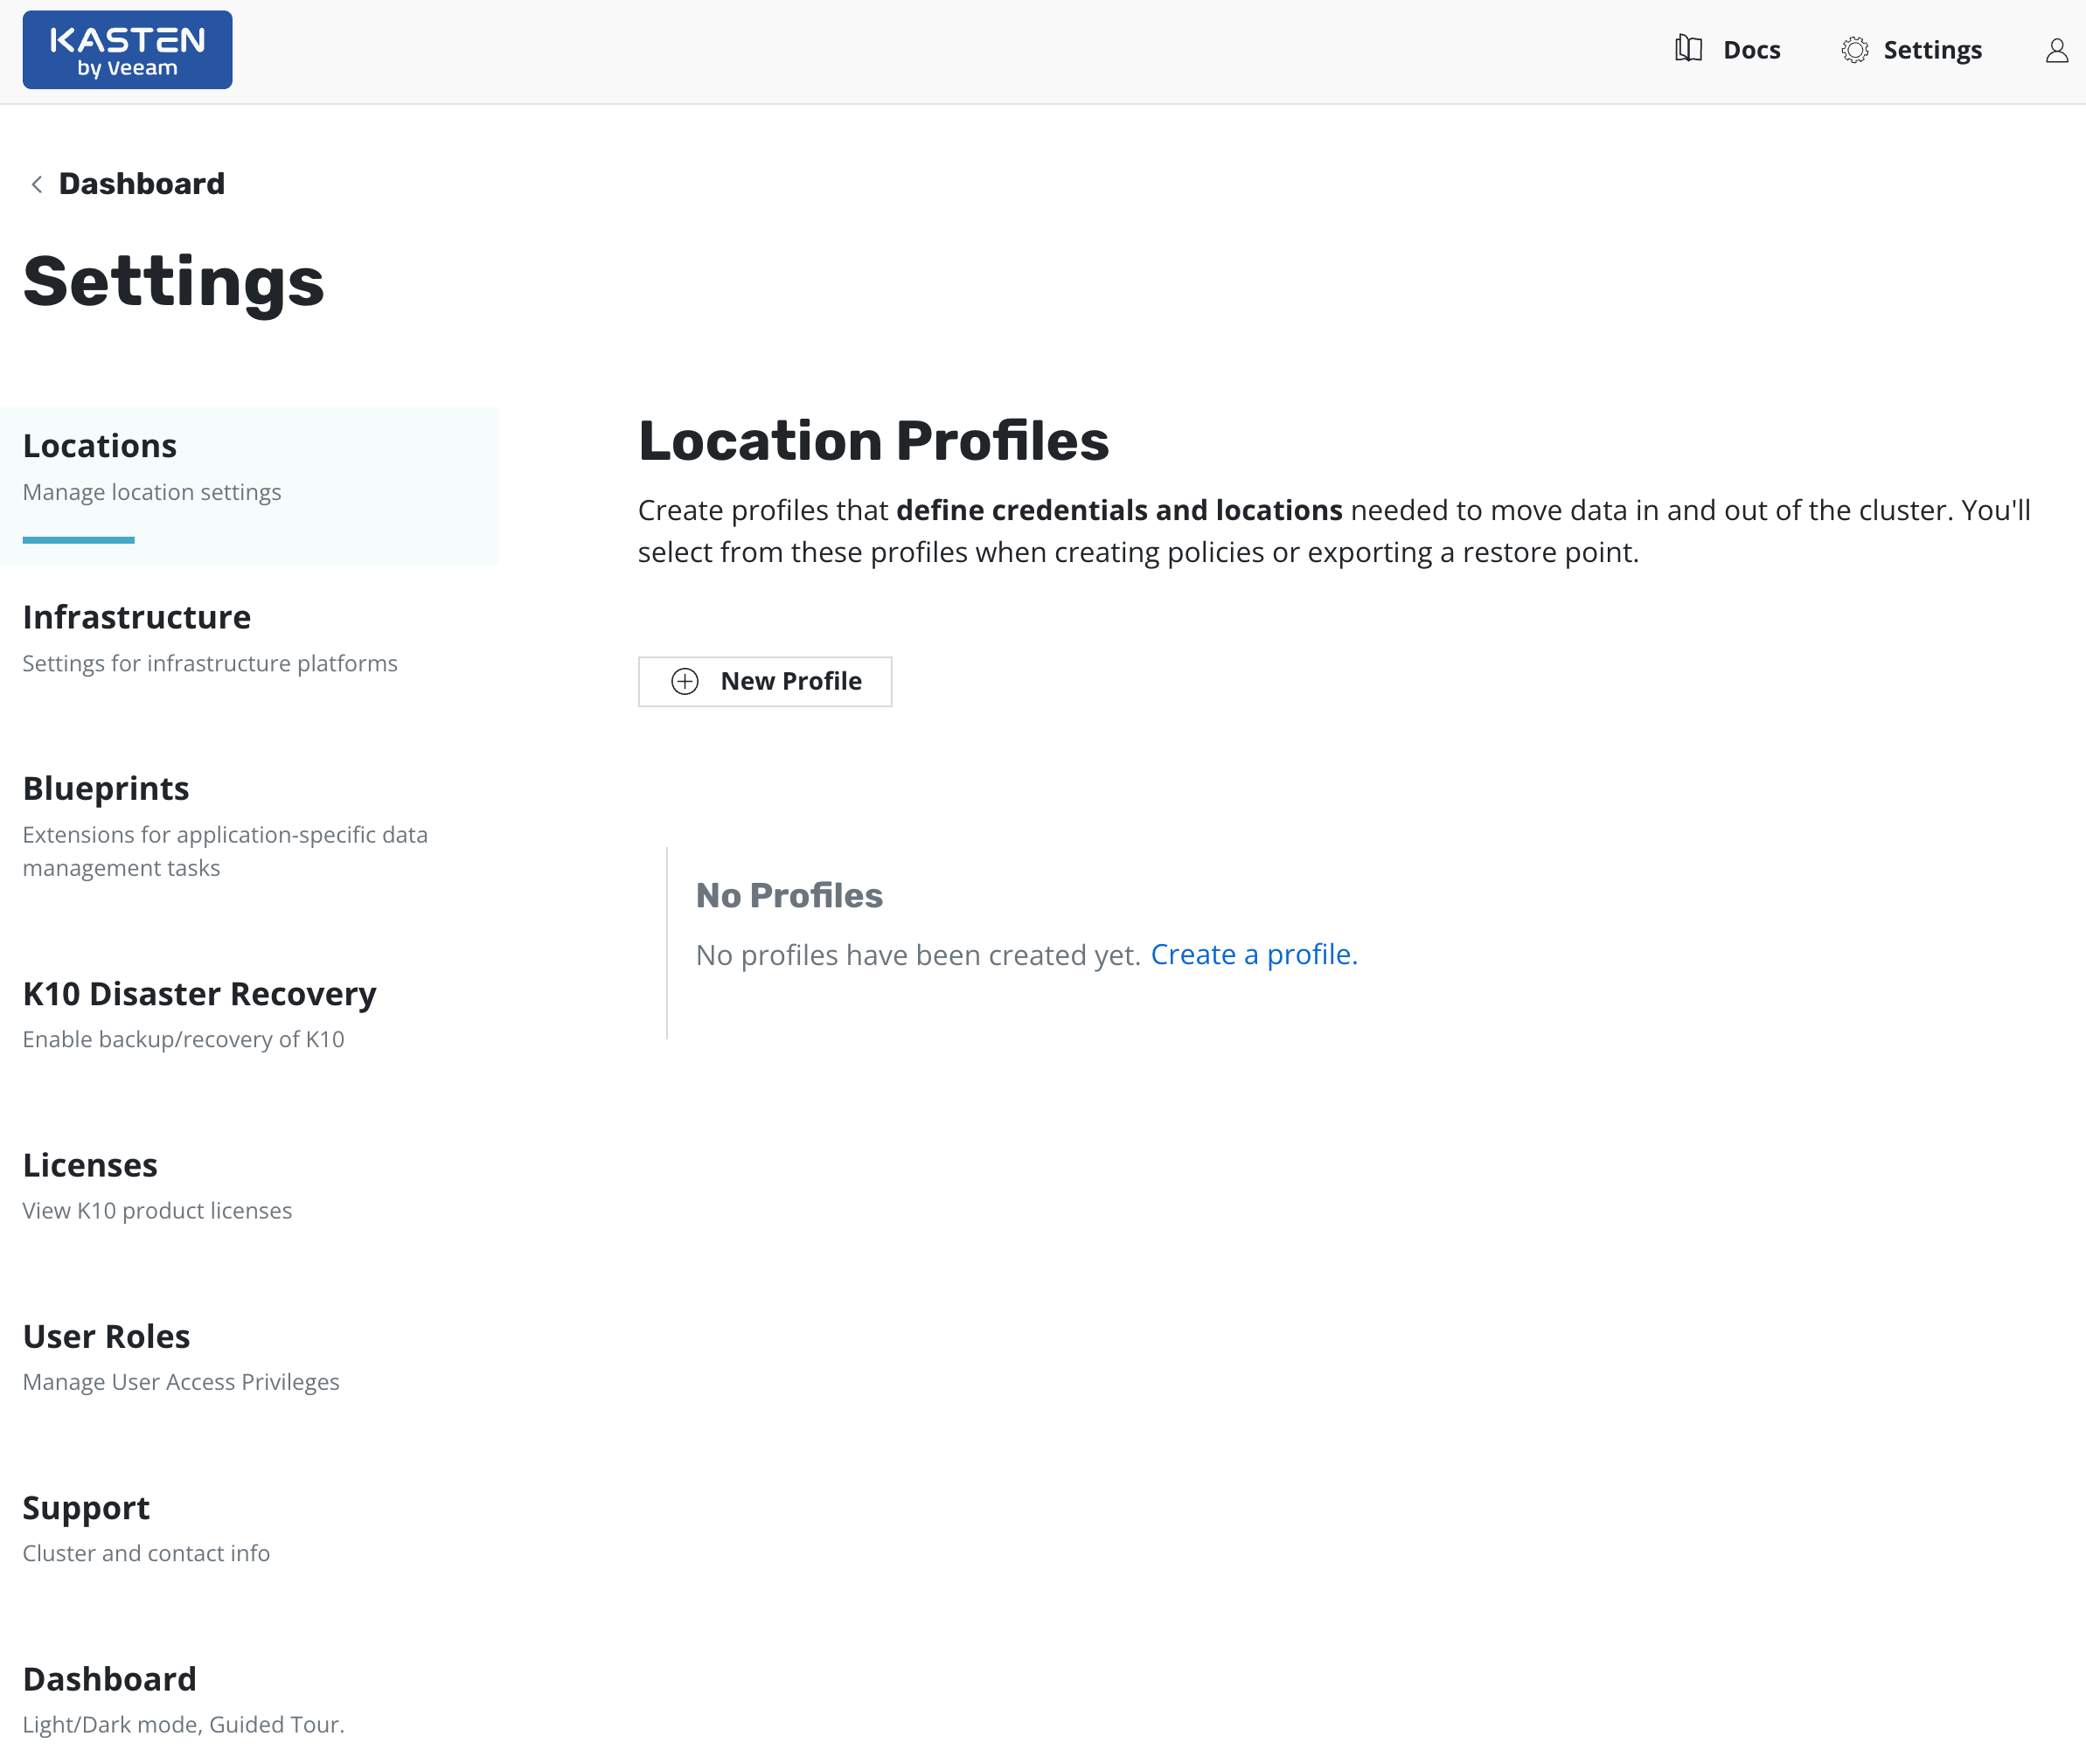Open the user account icon
This screenshot has width=2086, height=1764.
(2056, 50)
